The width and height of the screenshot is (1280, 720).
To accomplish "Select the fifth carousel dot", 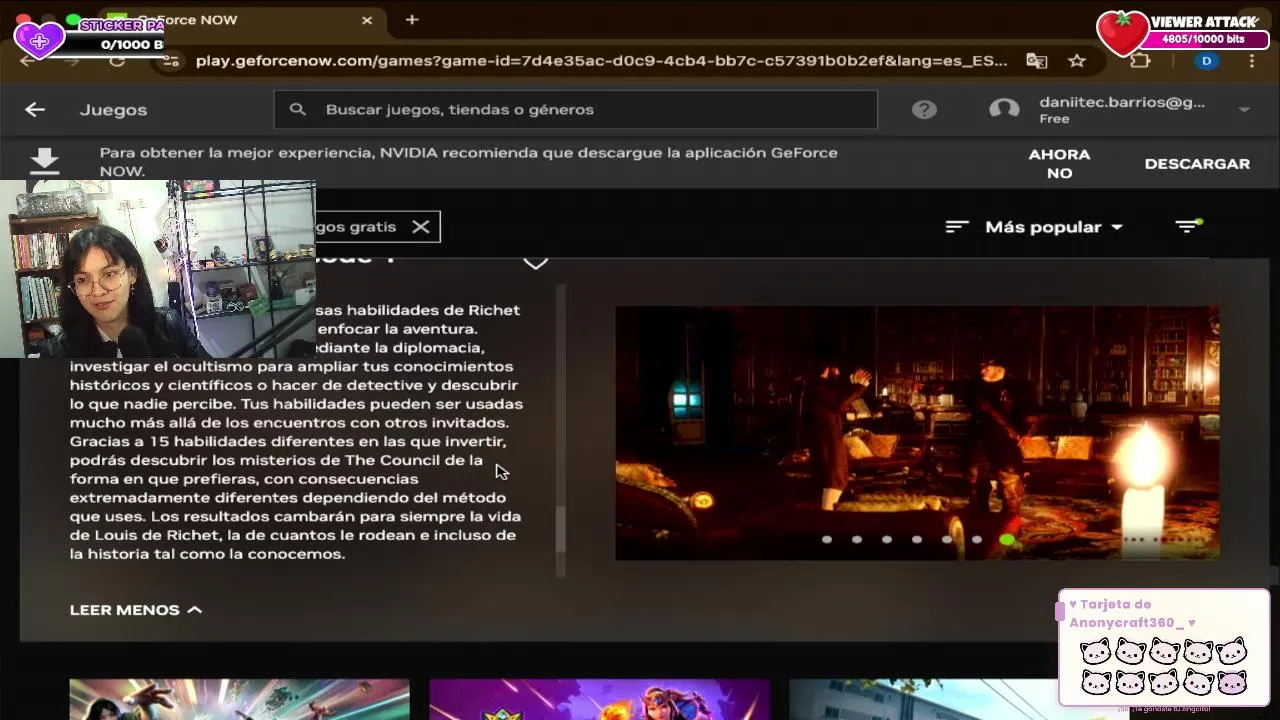I will (x=947, y=540).
